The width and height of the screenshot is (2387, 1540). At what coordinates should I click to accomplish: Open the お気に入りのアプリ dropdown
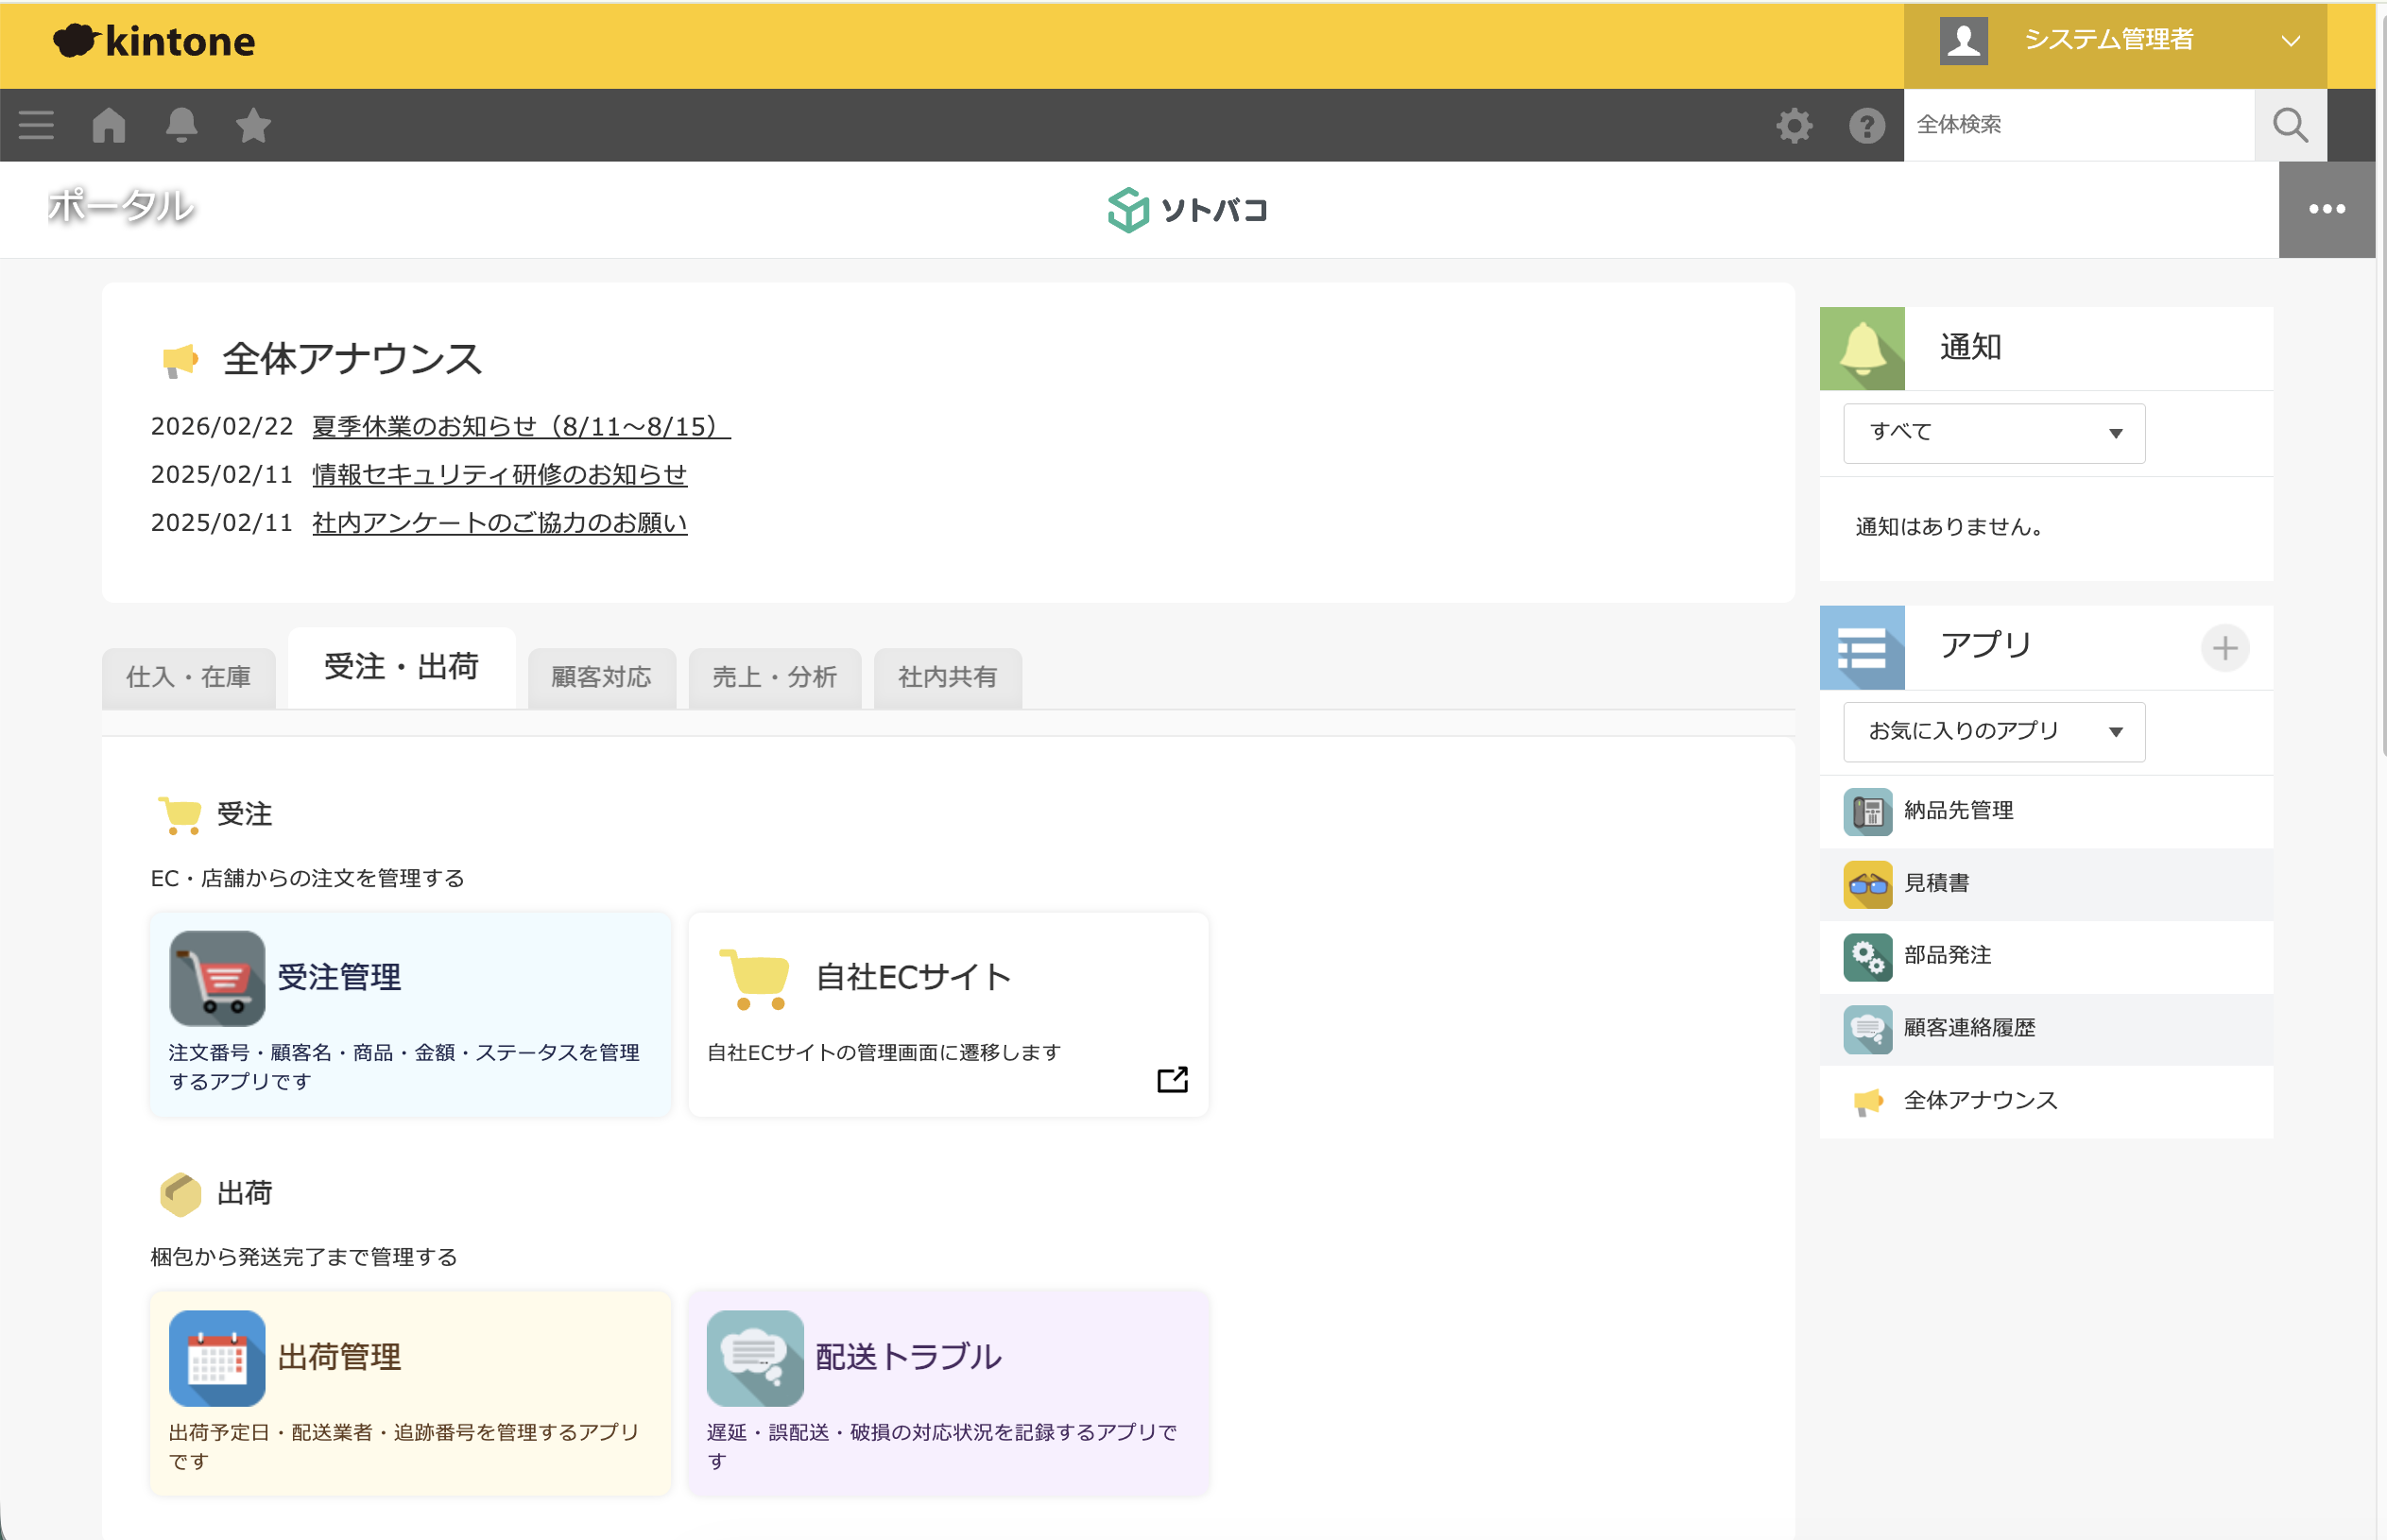pyautogui.click(x=1994, y=732)
